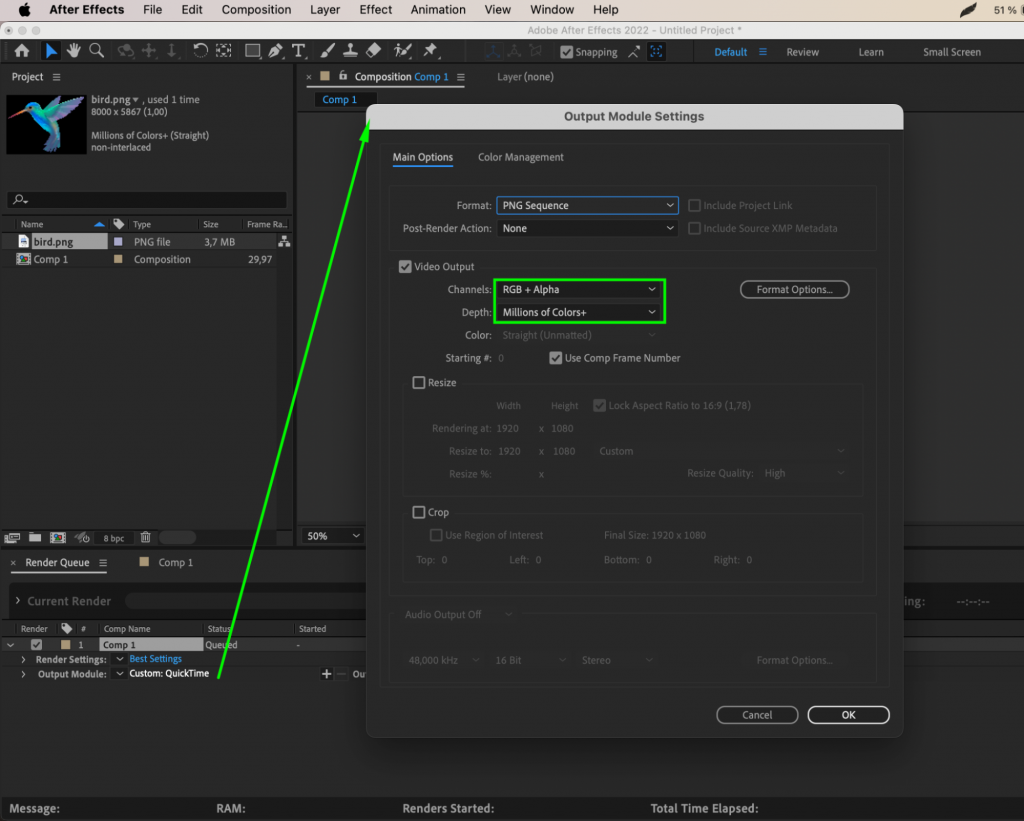The image size is (1024, 821).
Task: Select the Brush tool
Action: [x=328, y=50]
